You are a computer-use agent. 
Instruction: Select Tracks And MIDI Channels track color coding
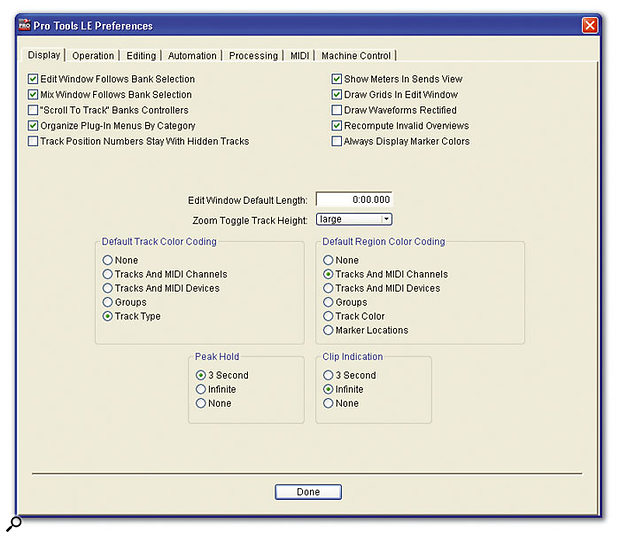click(108, 274)
